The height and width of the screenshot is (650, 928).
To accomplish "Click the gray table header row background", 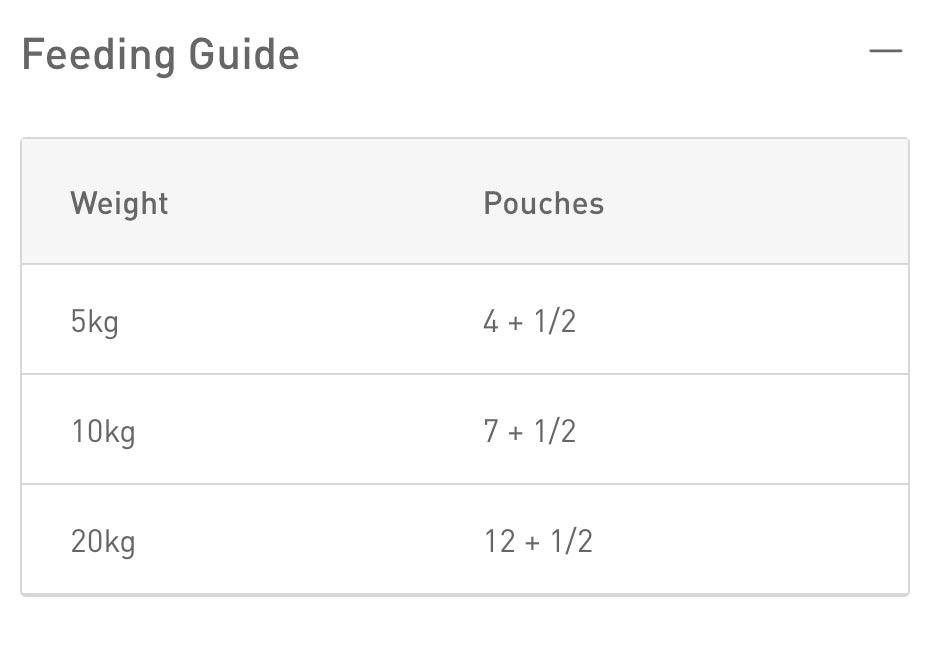I will (x=465, y=201).
